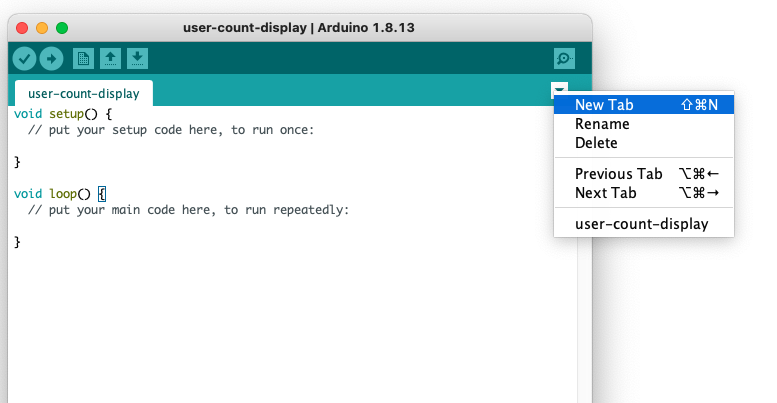Go to Previous Tab via menu

pos(618,174)
